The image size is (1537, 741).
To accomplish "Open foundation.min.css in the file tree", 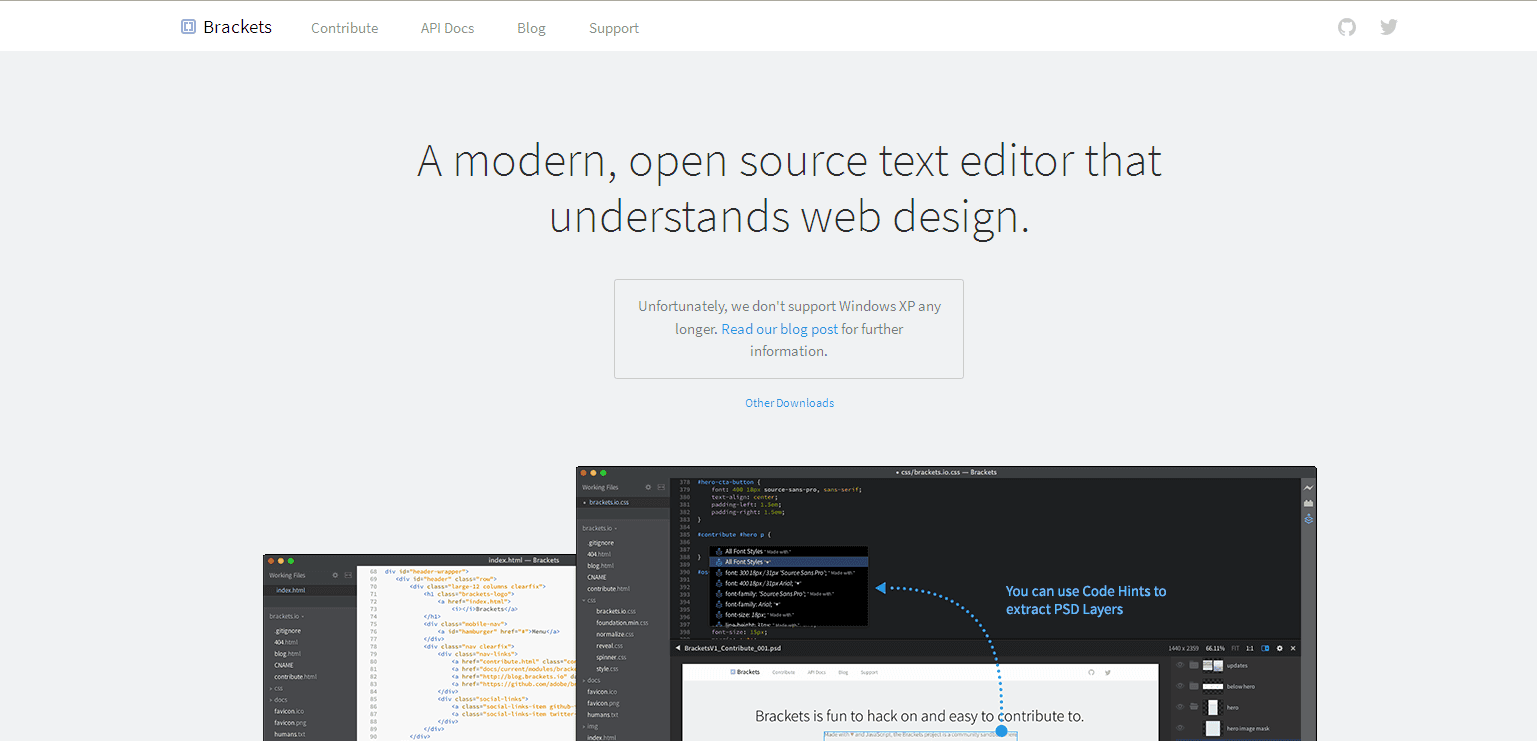I will [x=622, y=623].
